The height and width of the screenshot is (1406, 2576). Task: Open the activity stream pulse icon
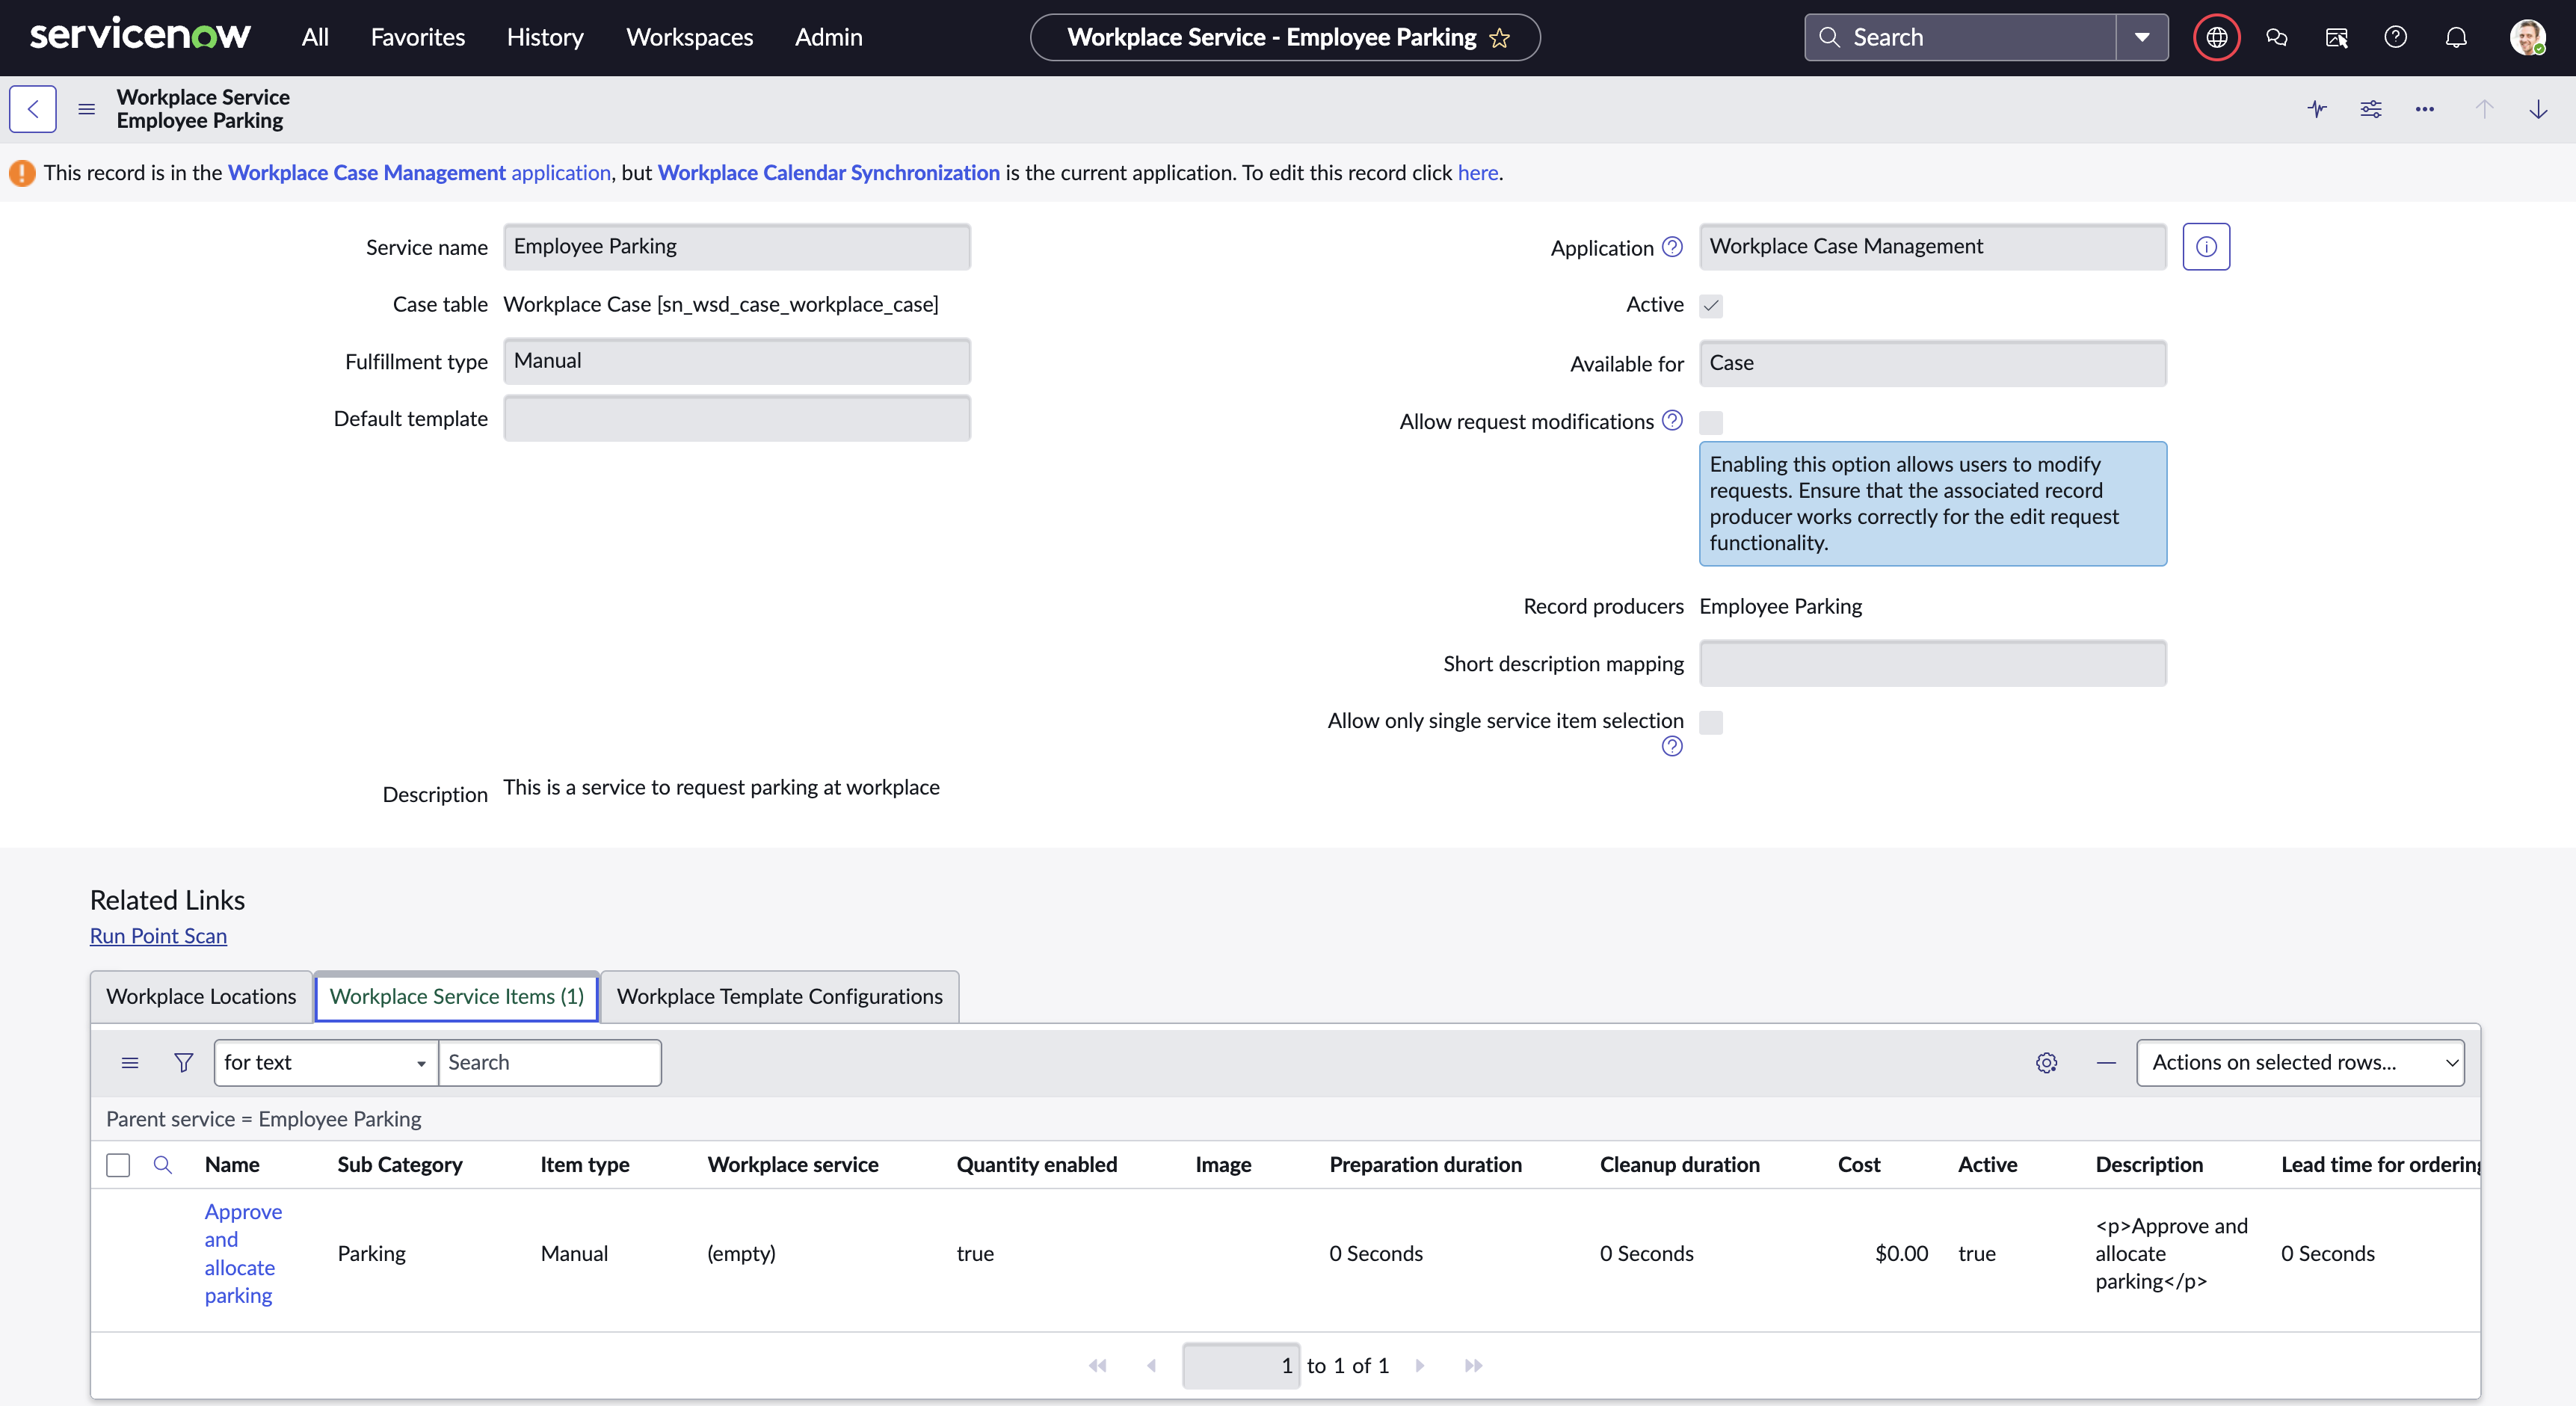(2317, 109)
